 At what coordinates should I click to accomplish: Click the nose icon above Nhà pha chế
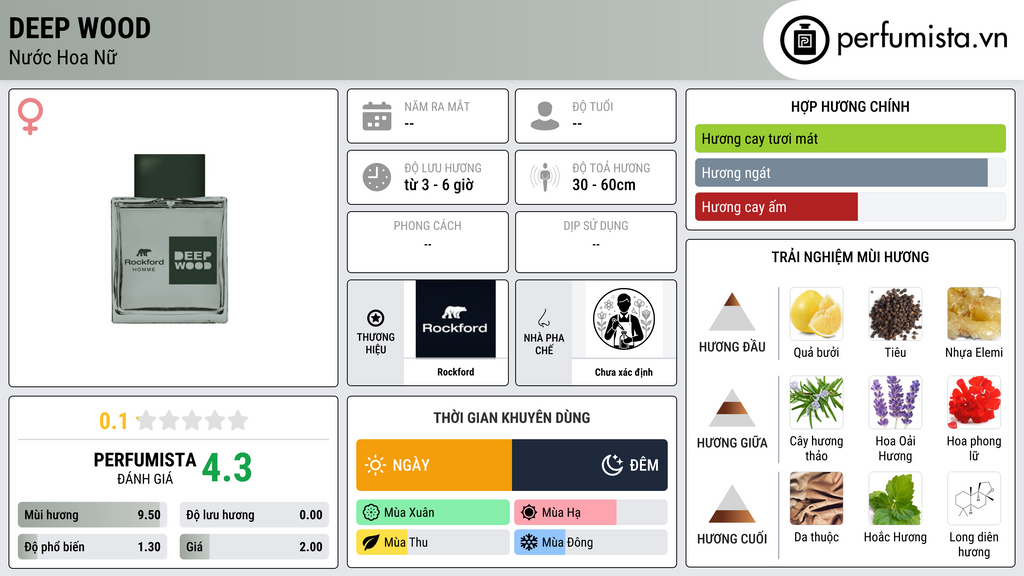(x=543, y=318)
